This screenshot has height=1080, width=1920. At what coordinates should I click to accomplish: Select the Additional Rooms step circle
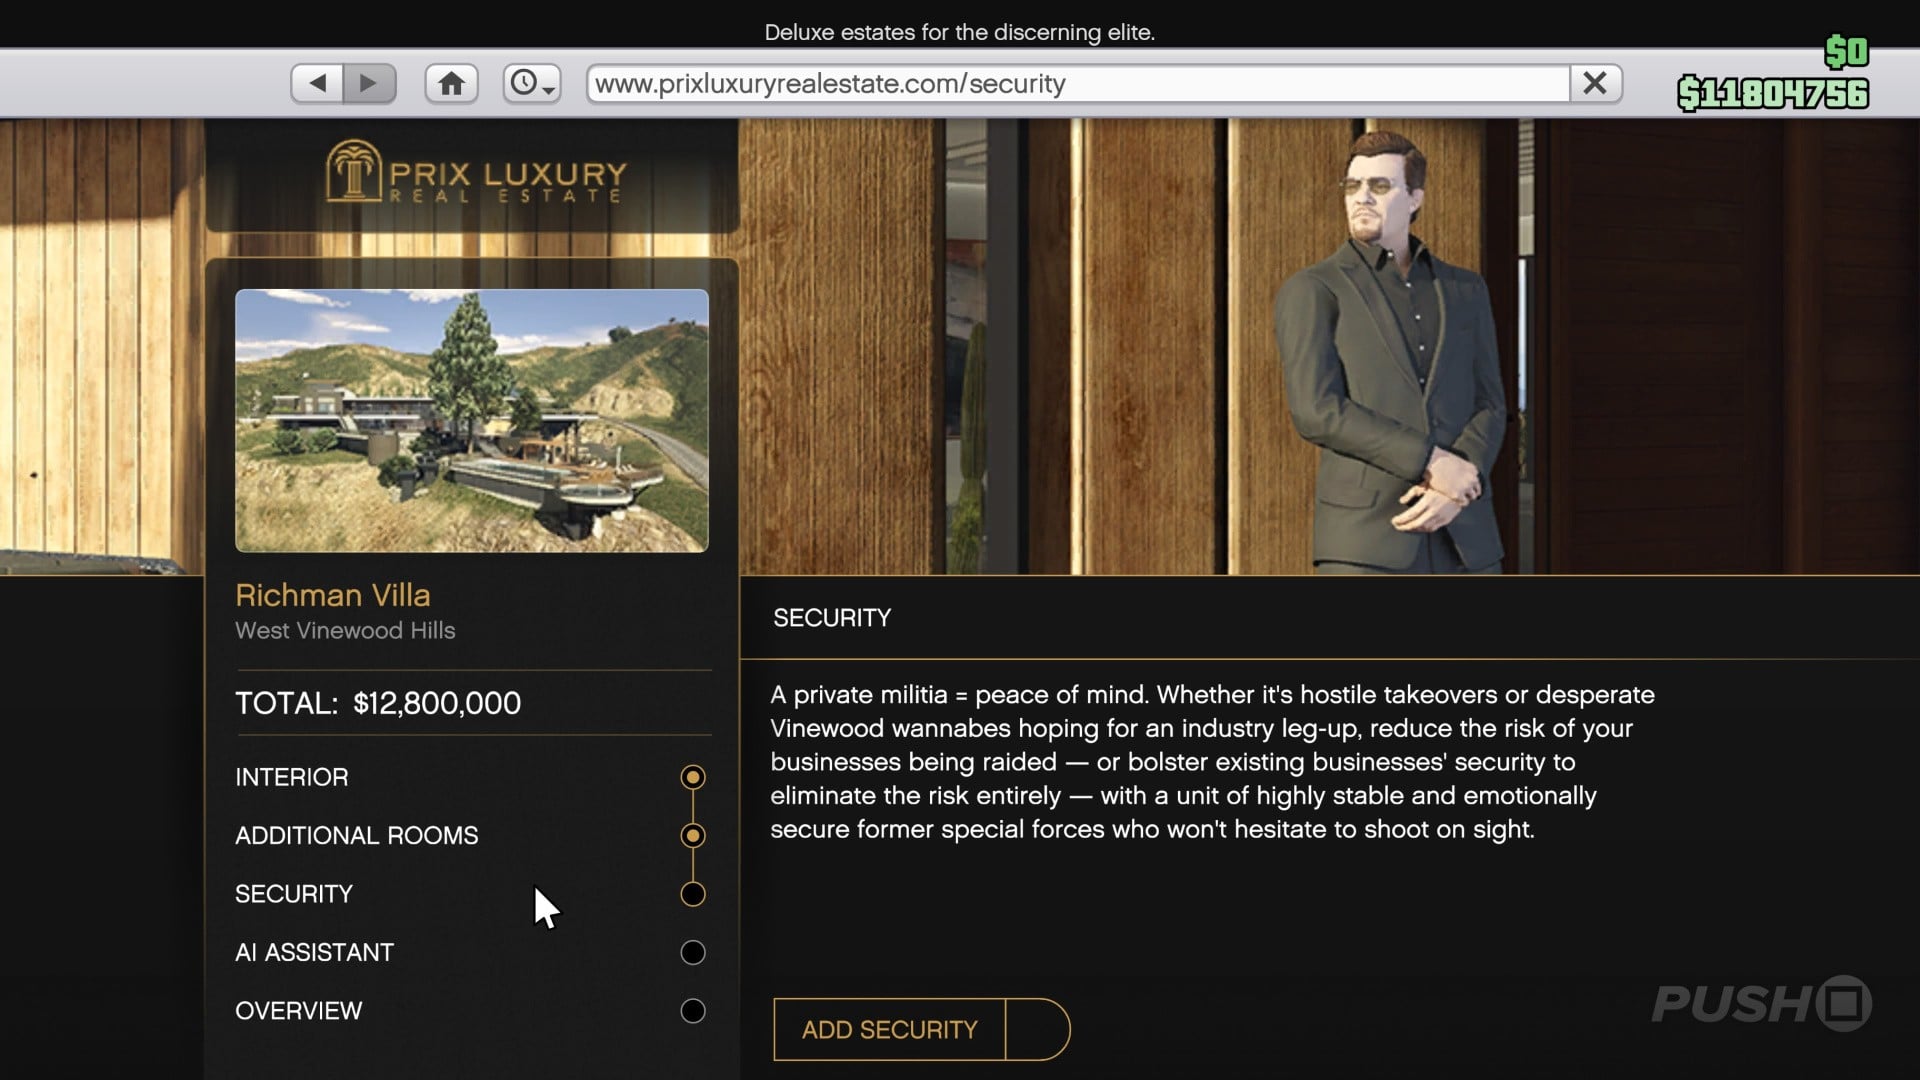[x=693, y=835]
